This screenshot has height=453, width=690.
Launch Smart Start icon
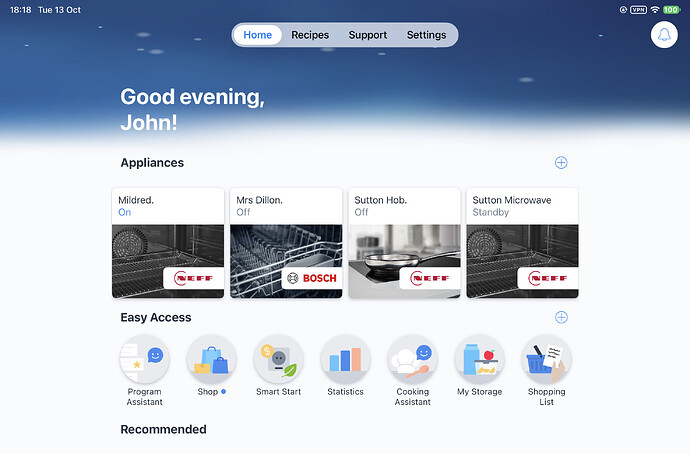pos(279,360)
